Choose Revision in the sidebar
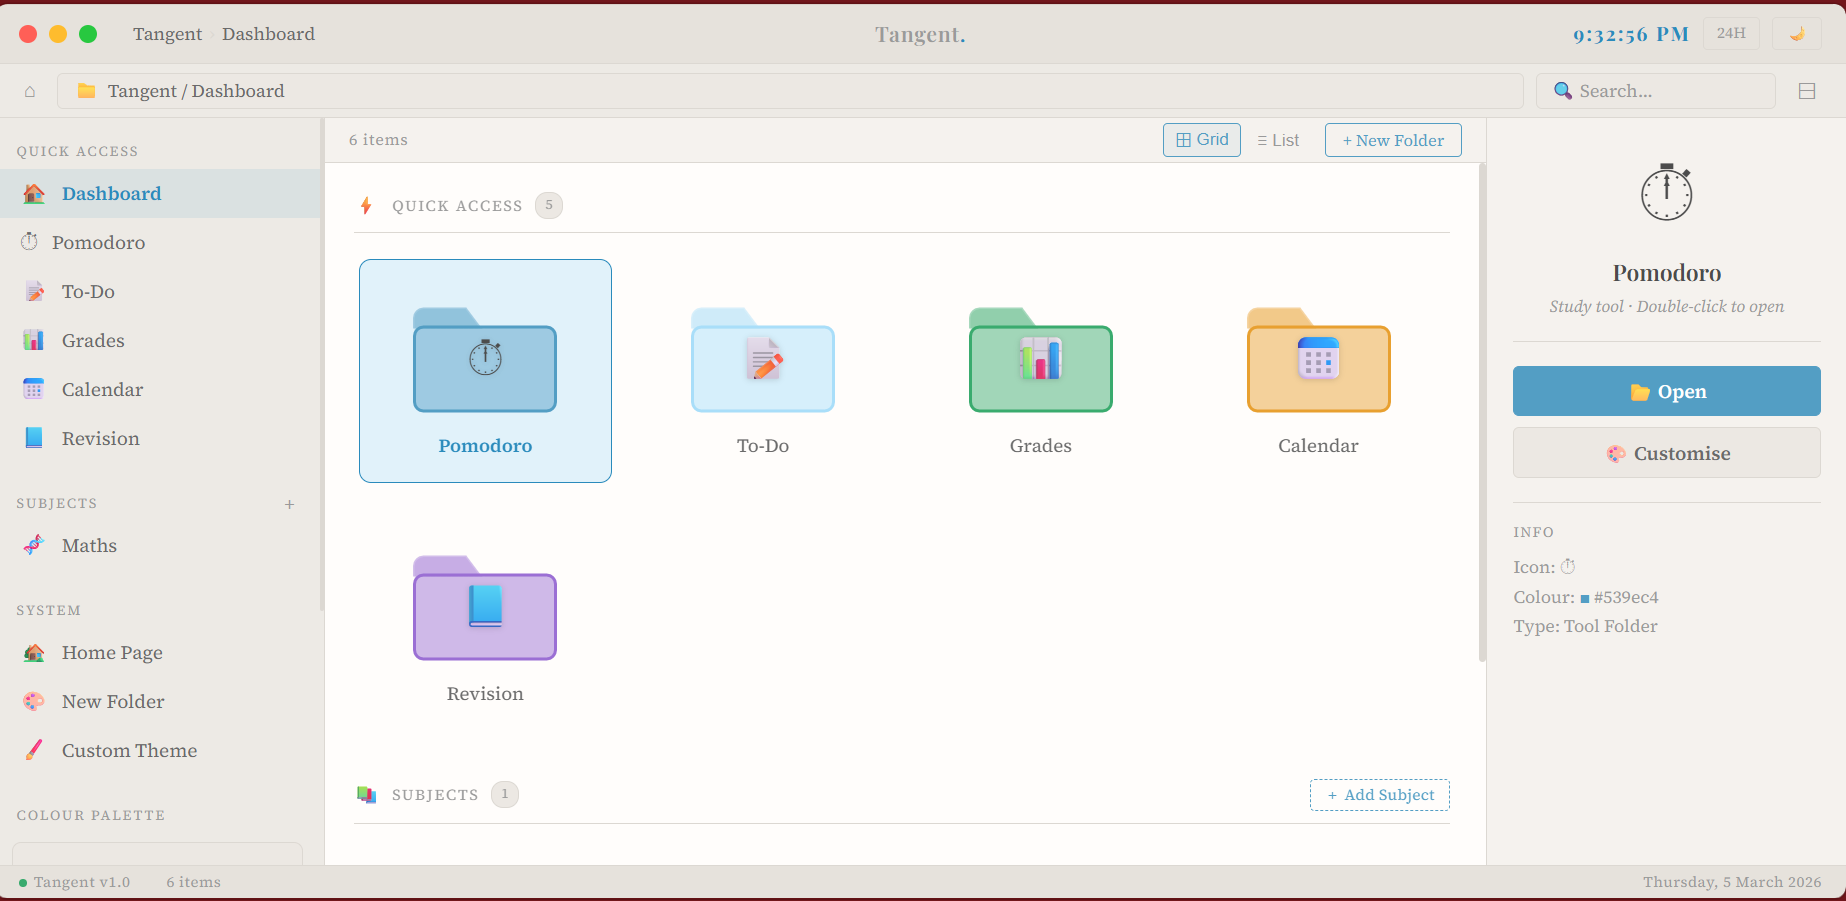The height and width of the screenshot is (901, 1846). click(160, 439)
